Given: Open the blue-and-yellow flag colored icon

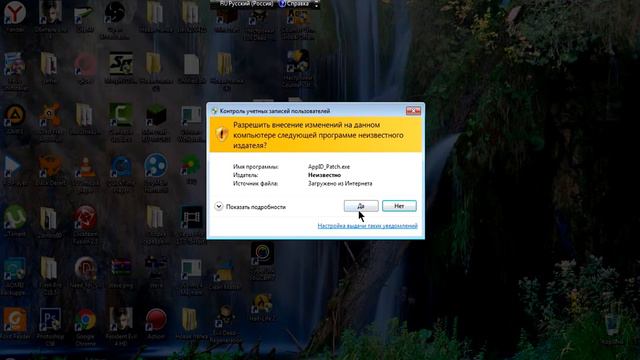Looking at the screenshot, I should pyautogui.click(x=224, y=269).
